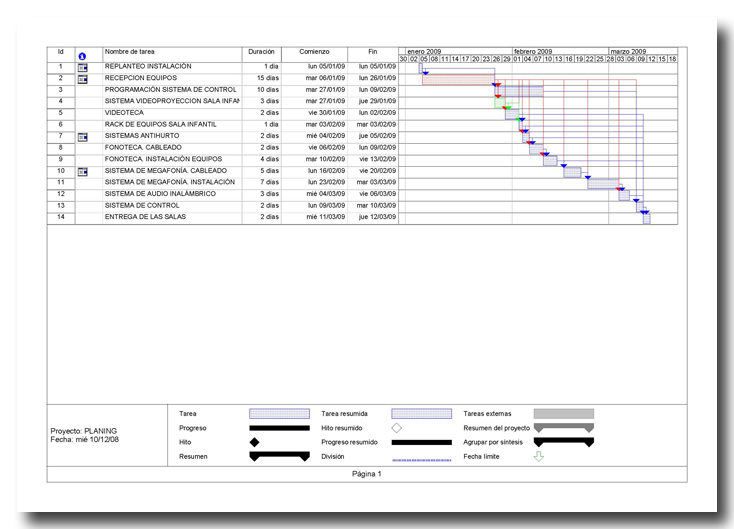Viewport: 734px width, 529px height.
Task: Click the black diamond Hito legend symbol
Action: coord(254,442)
